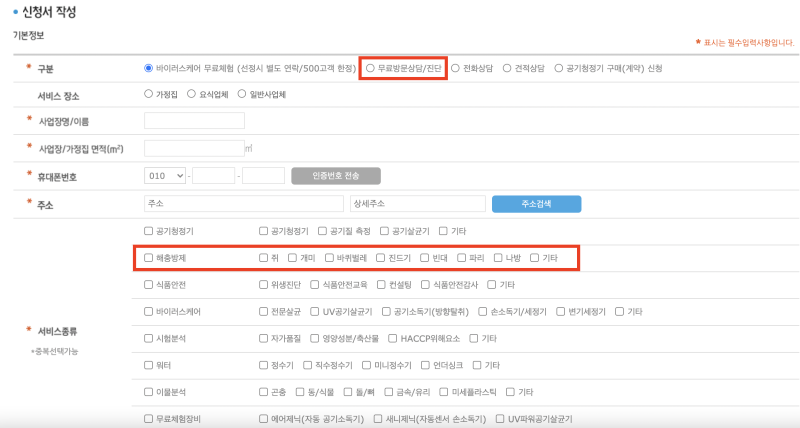Select 무료방문상담/진단 radio option

tap(370, 68)
